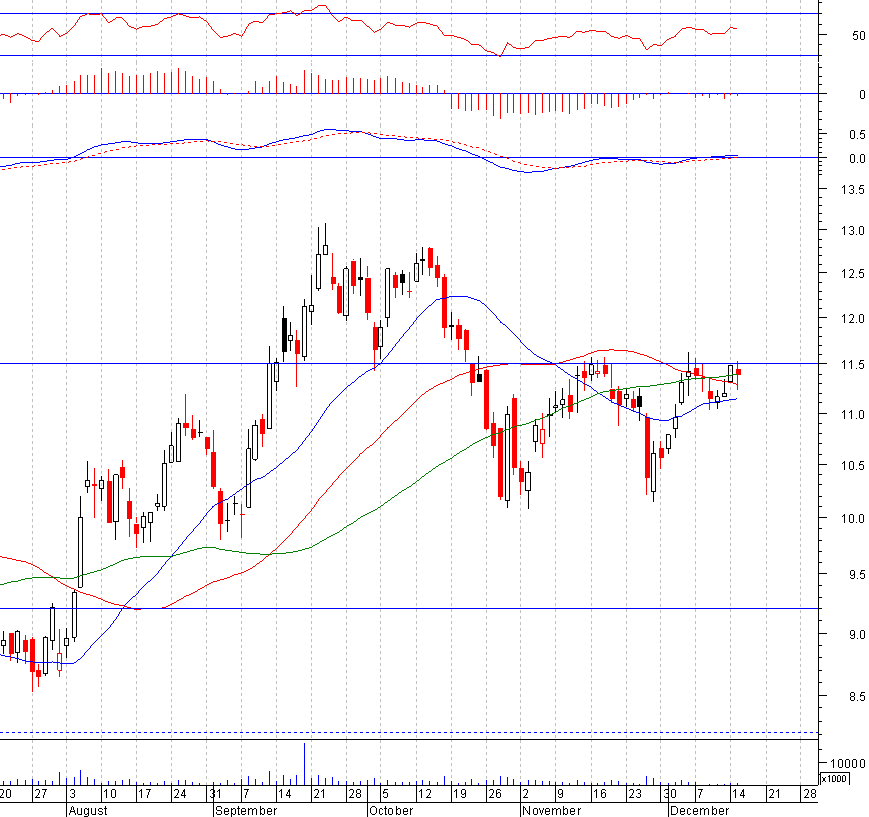The width and height of the screenshot is (869, 817).
Task: Click the '24' date axis label
Action: [x=180, y=794]
